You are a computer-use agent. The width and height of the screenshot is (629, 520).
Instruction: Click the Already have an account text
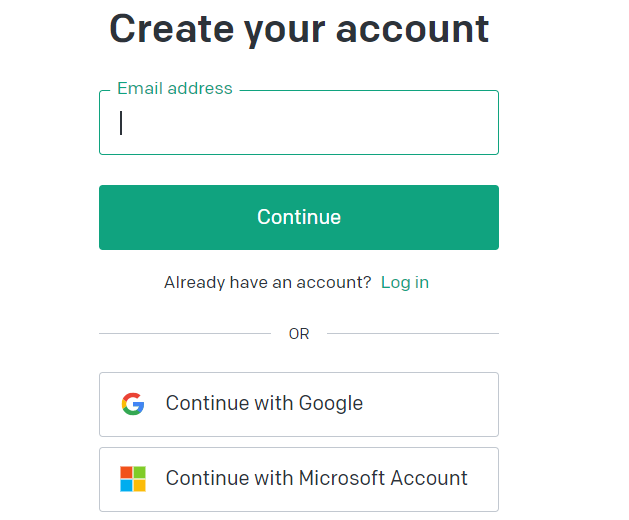268,282
